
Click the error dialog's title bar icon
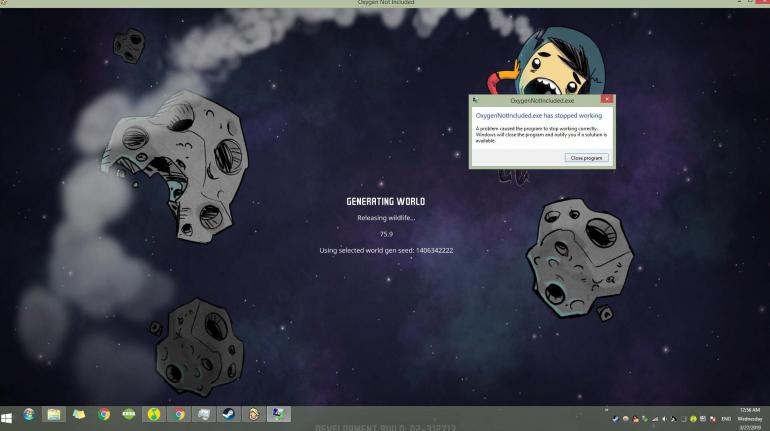[x=475, y=100]
